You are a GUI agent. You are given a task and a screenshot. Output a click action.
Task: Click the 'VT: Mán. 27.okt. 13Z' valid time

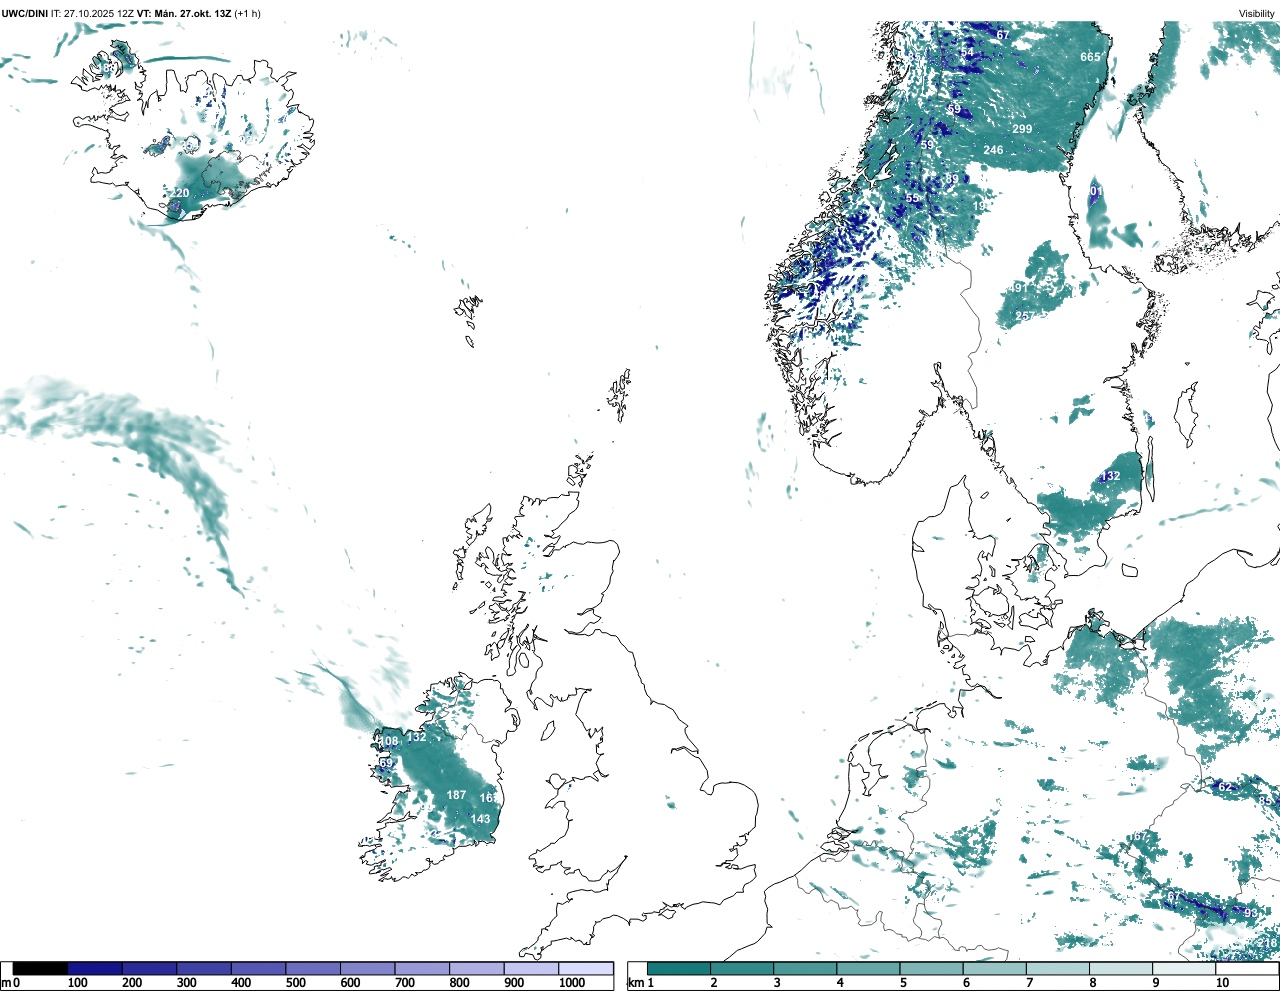pyautogui.click(x=183, y=13)
